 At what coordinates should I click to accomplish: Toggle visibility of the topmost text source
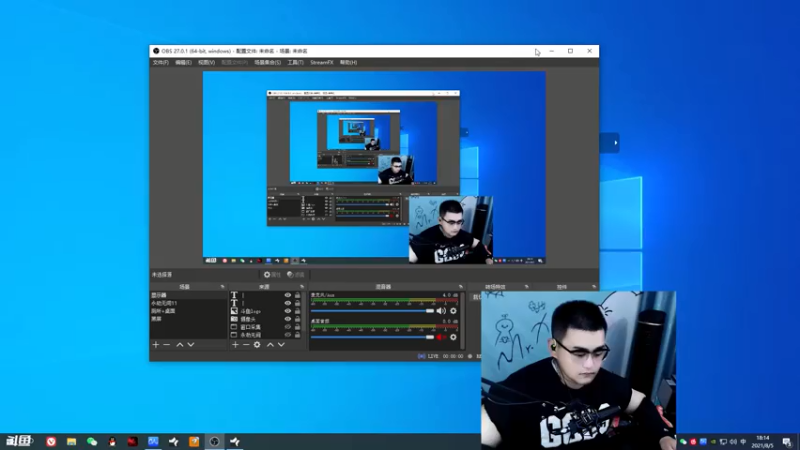288,295
